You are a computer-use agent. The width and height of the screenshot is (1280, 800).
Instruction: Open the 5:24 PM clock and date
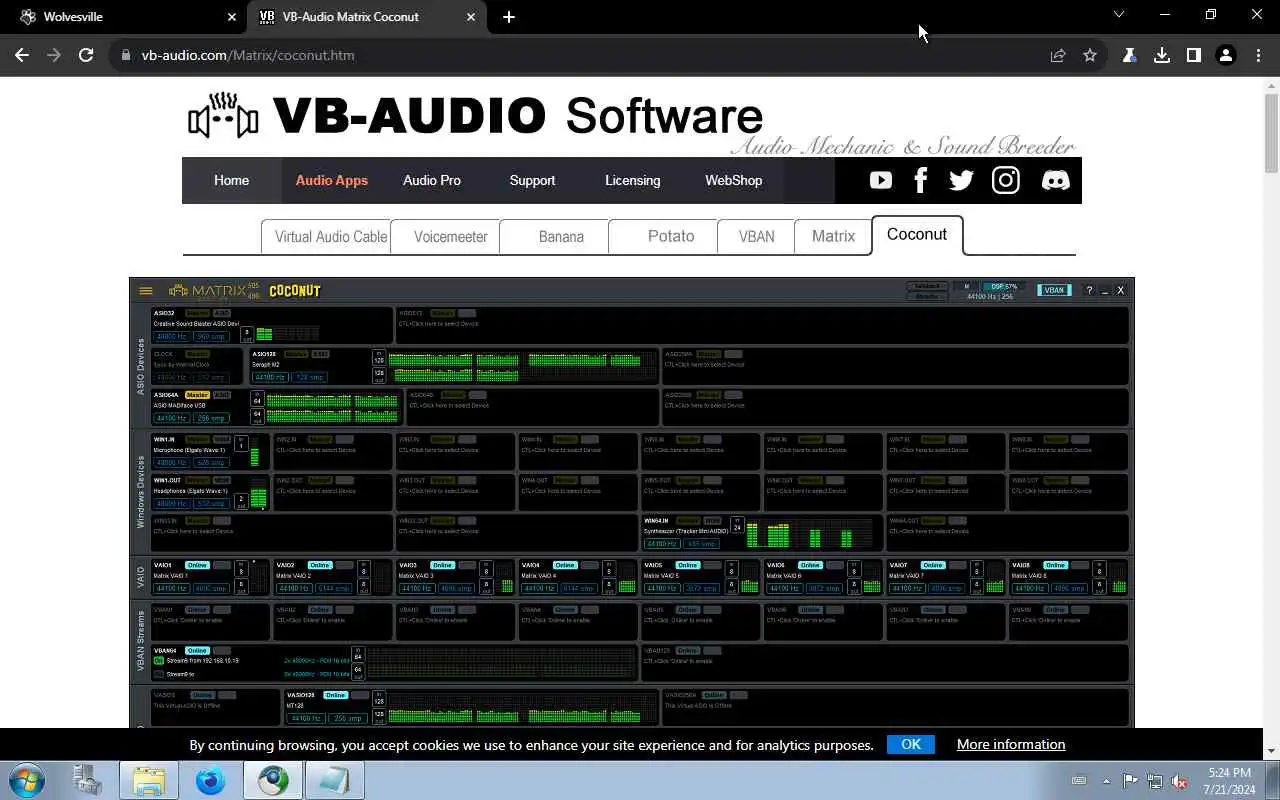point(1228,781)
